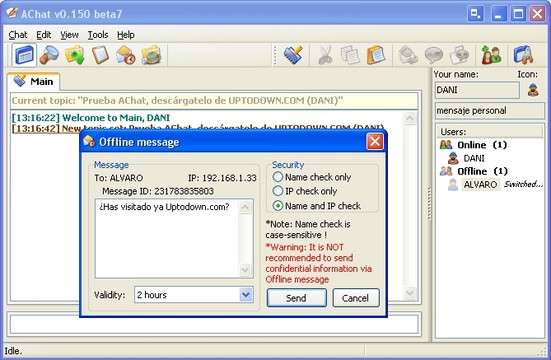Click the envelope with clock icon
The width and height of the screenshot is (551, 360).
[126, 55]
